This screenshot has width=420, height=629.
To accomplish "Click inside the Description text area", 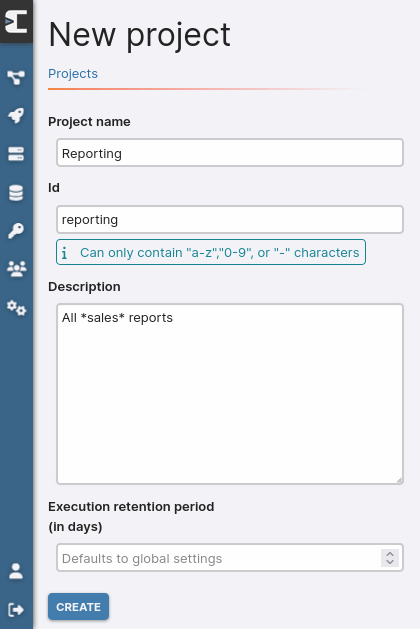I will 230,394.
